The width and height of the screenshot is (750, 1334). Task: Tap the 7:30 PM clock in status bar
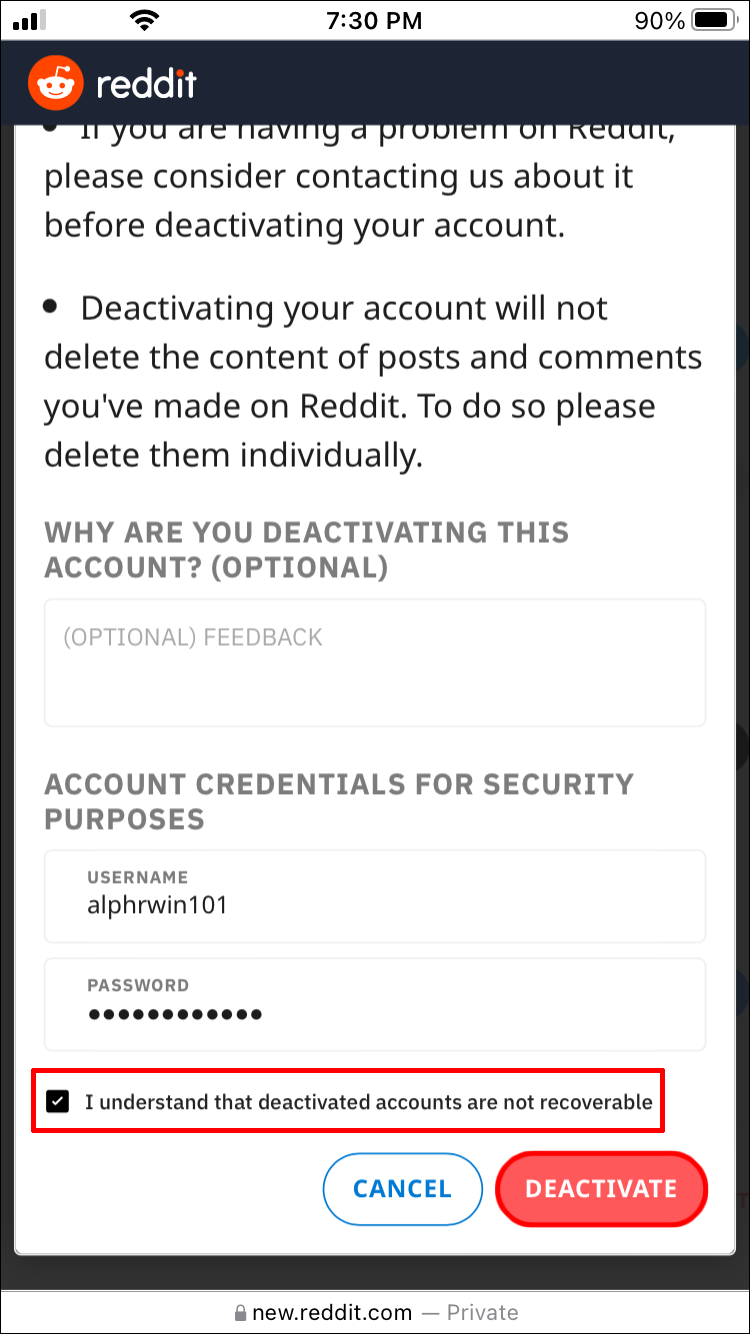pyautogui.click(x=374, y=20)
